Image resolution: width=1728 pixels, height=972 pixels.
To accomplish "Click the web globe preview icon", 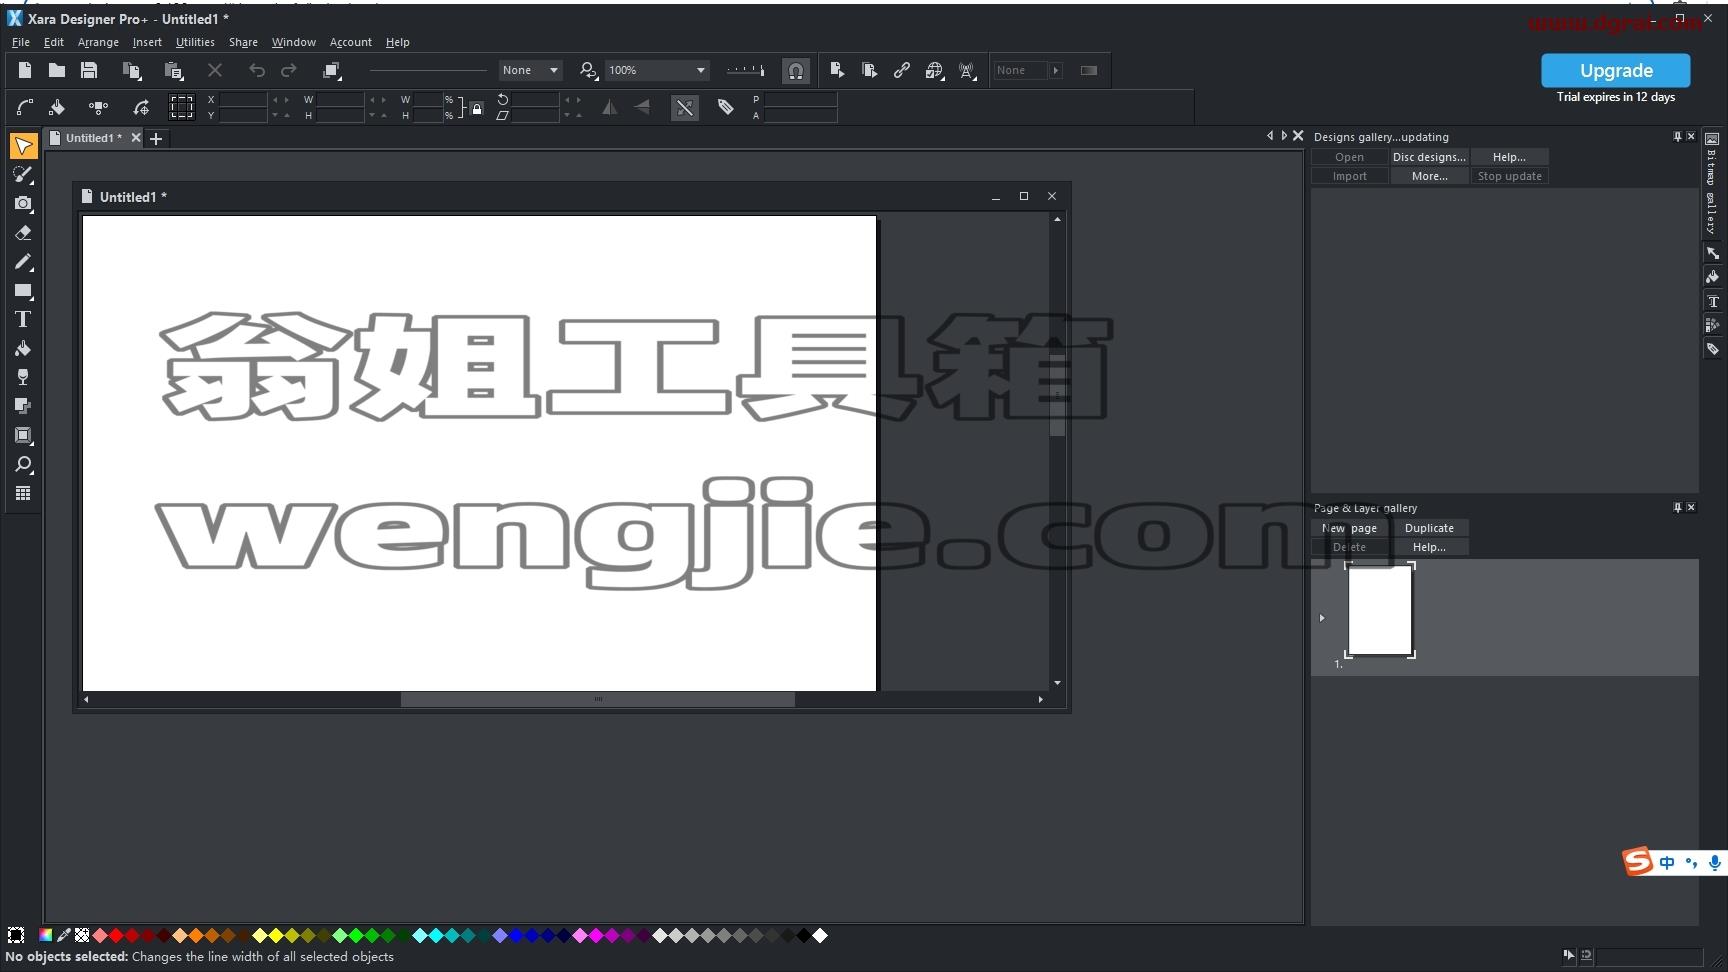I will click(x=934, y=70).
